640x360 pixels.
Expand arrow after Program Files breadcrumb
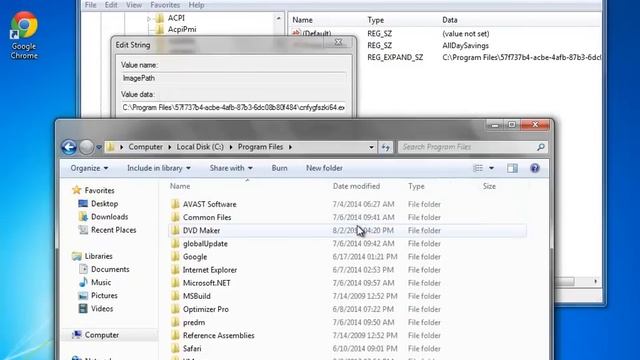(290, 147)
